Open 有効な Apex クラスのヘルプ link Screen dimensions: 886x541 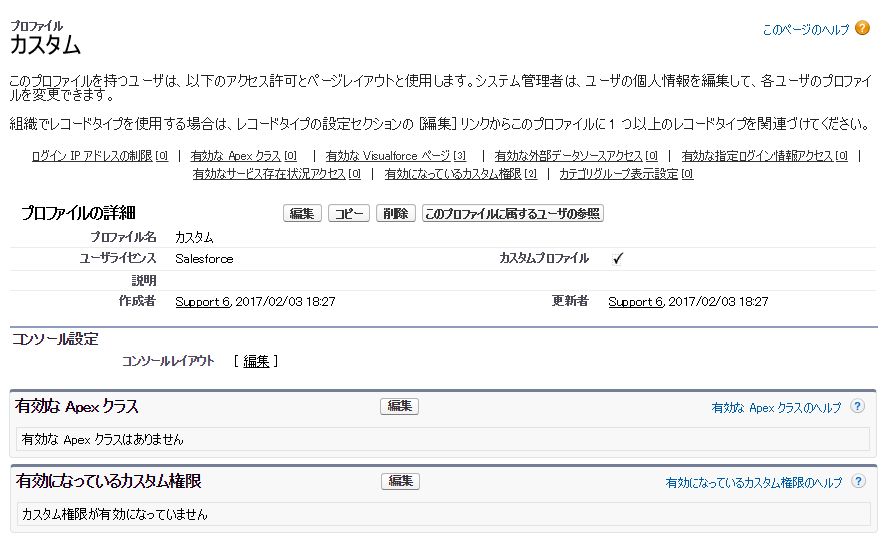pyautogui.click(x=776, y=408)
